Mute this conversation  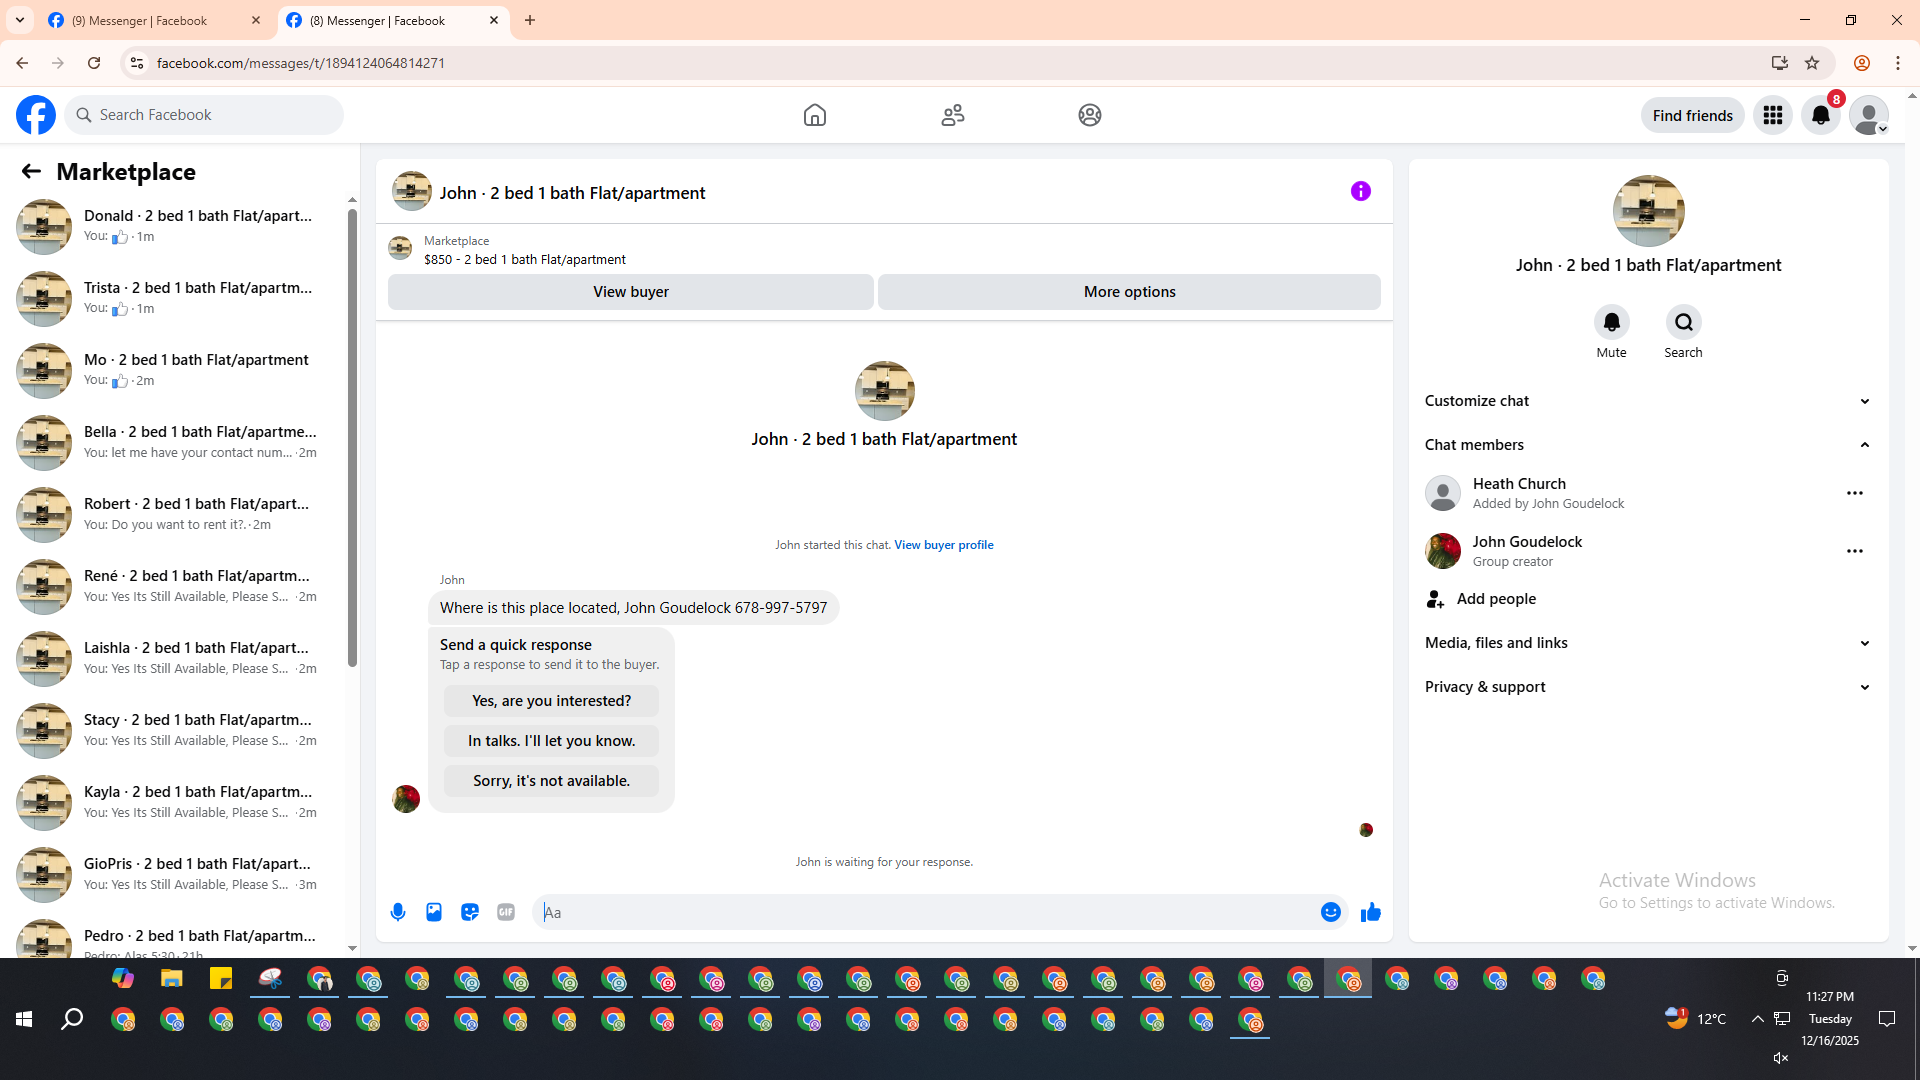click(x=1612, y=322)
